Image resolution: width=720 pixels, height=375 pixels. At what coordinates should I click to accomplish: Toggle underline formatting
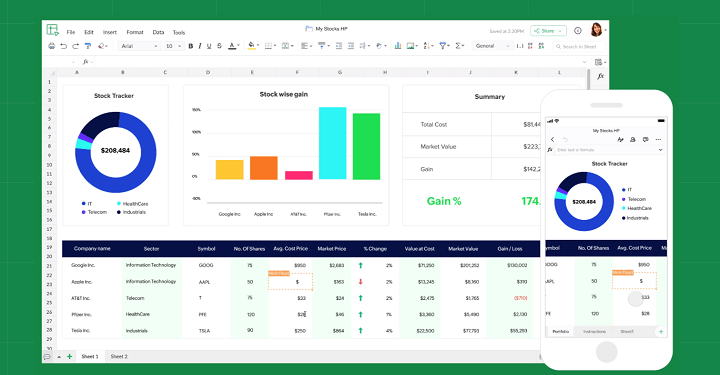209,46
